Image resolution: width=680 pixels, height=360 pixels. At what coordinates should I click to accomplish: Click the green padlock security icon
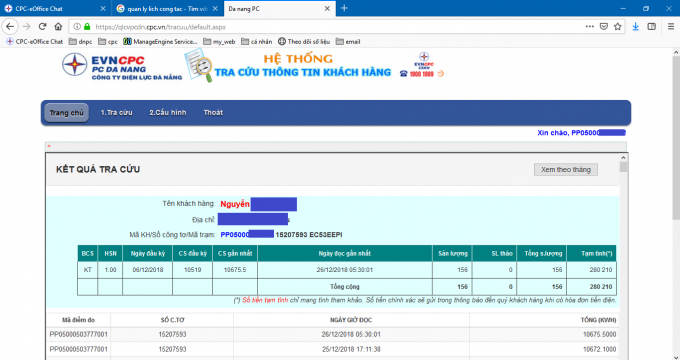(87, 26)
